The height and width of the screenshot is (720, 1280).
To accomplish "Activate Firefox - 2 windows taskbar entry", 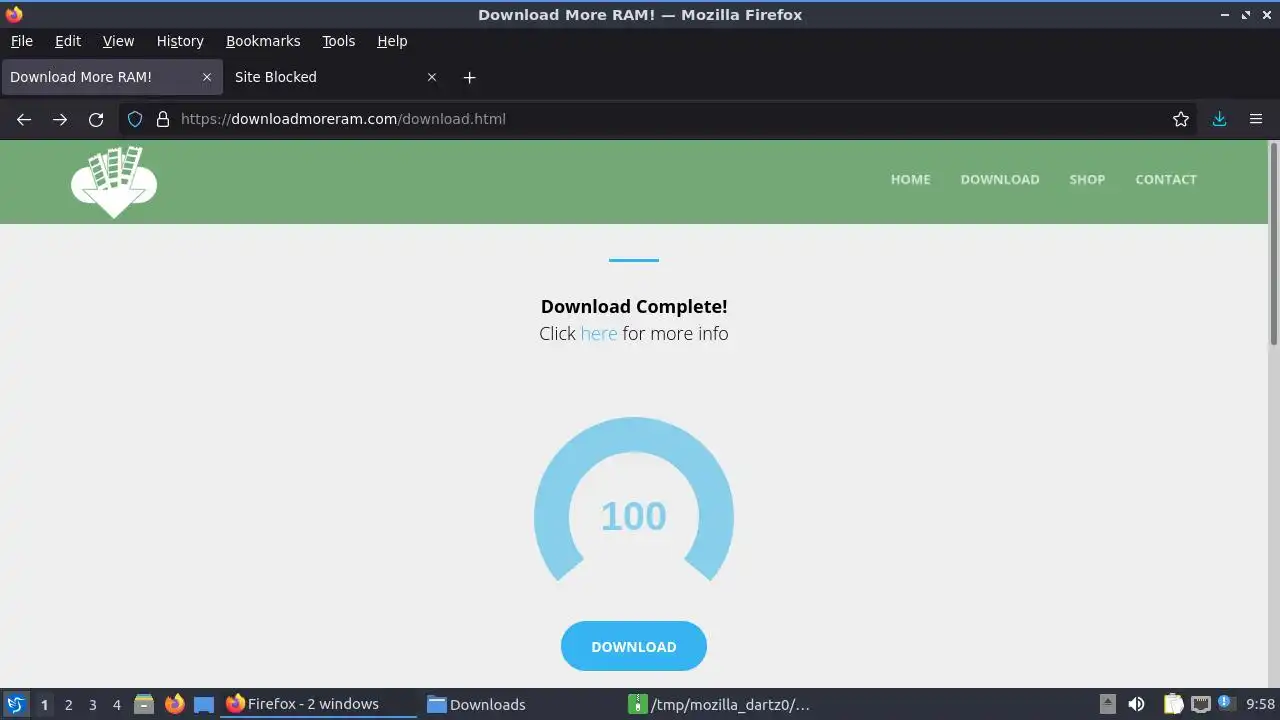I will click(x=320, y=704).
